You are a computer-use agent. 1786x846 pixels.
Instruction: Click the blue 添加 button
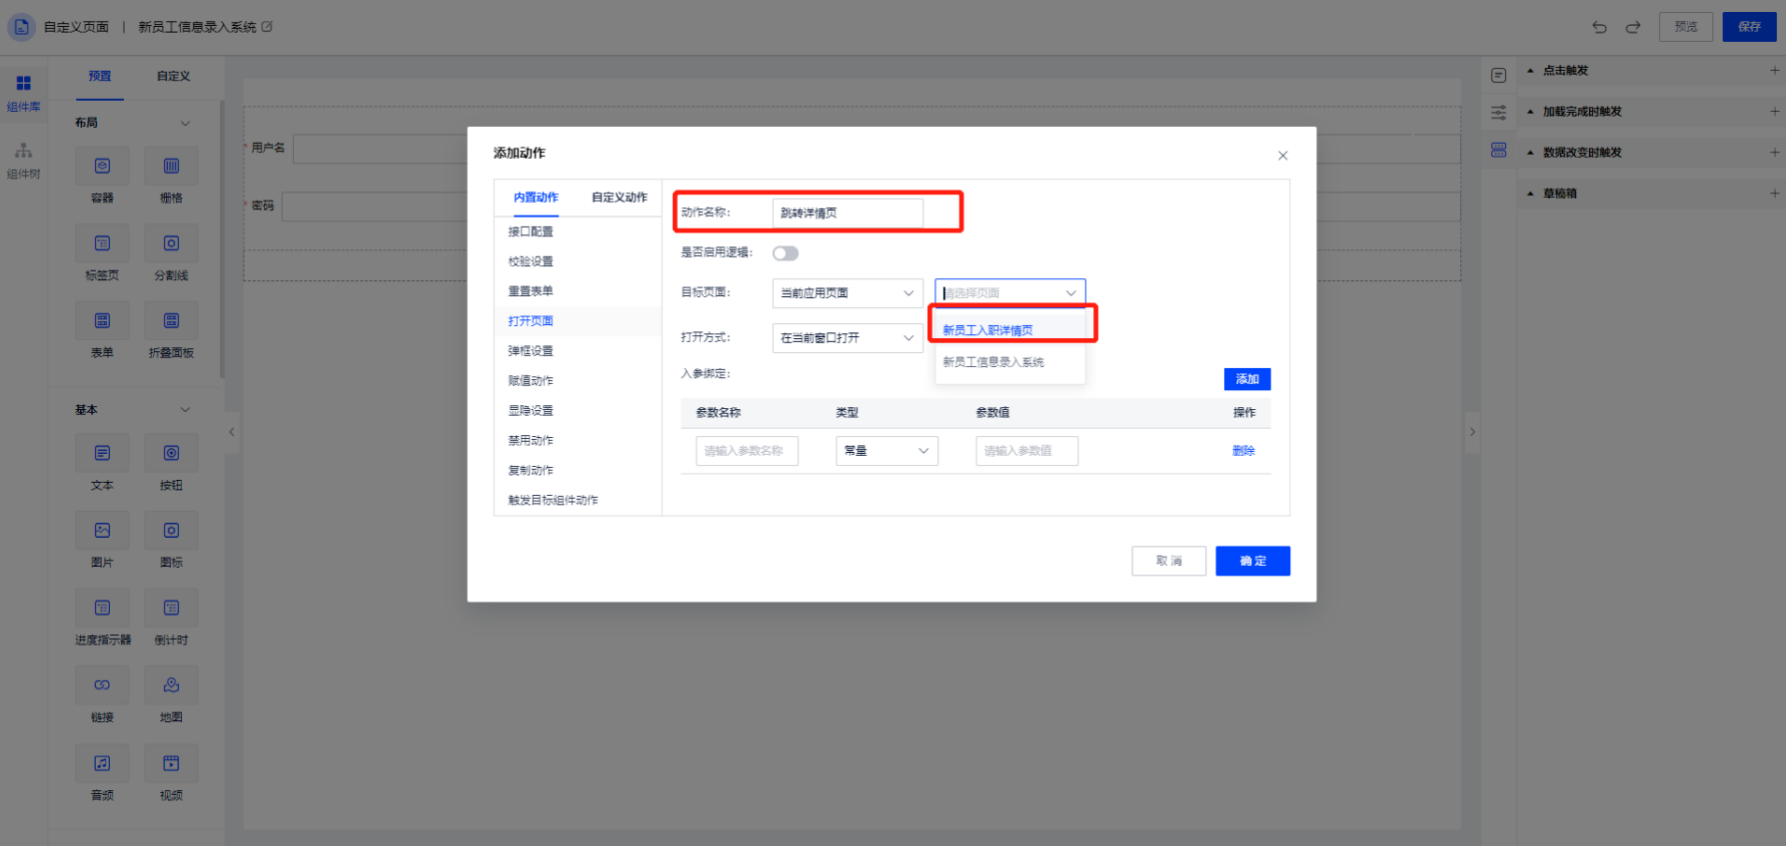pyautogui.click(x=1247, y=379)
